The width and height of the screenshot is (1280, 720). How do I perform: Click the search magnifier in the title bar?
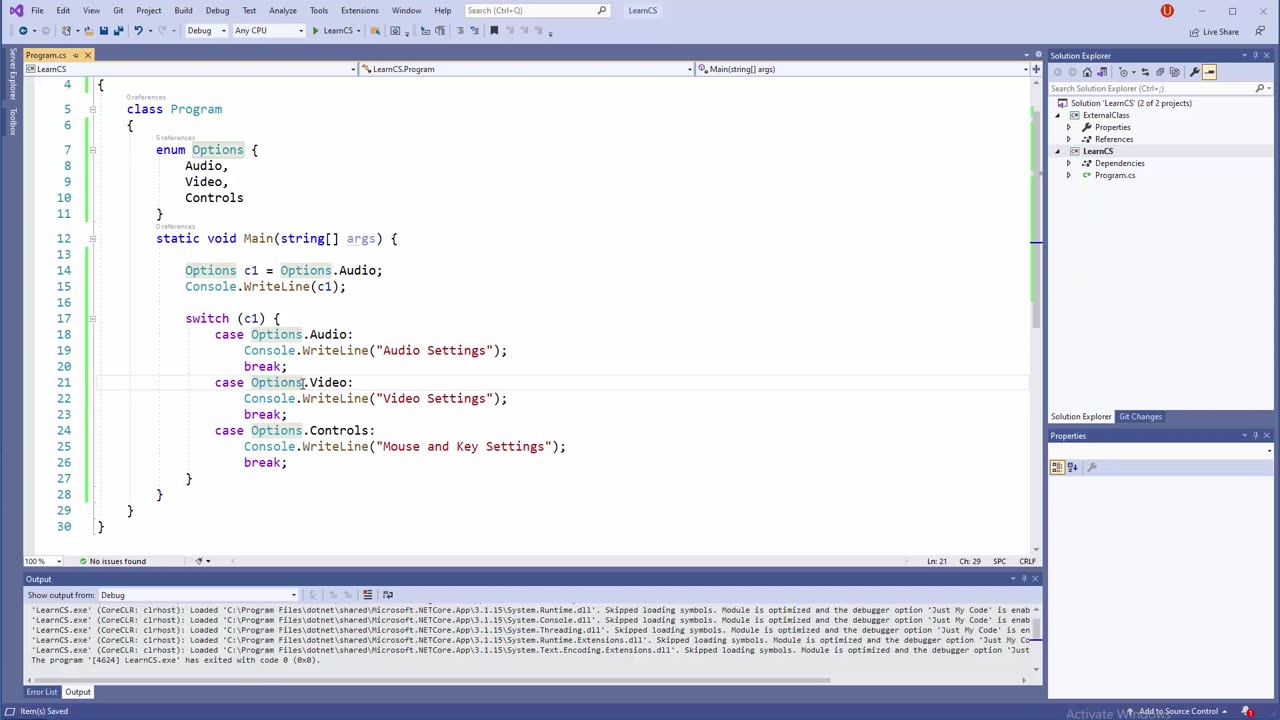[602, 10]
